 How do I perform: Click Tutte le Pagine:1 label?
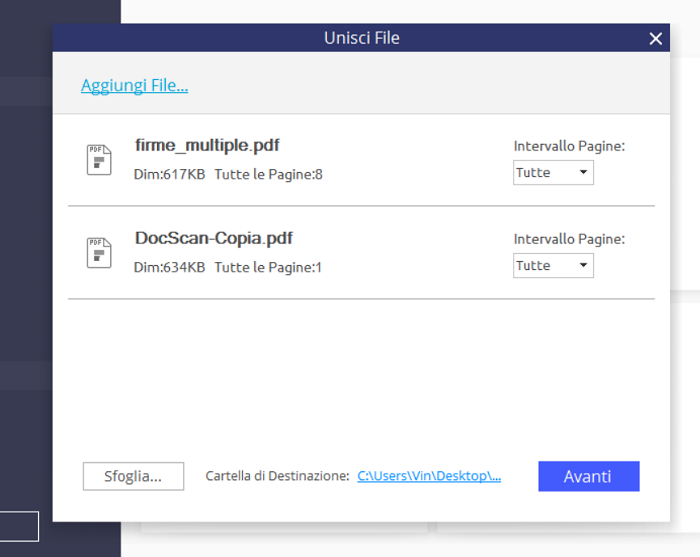click(x=268, y=267)
